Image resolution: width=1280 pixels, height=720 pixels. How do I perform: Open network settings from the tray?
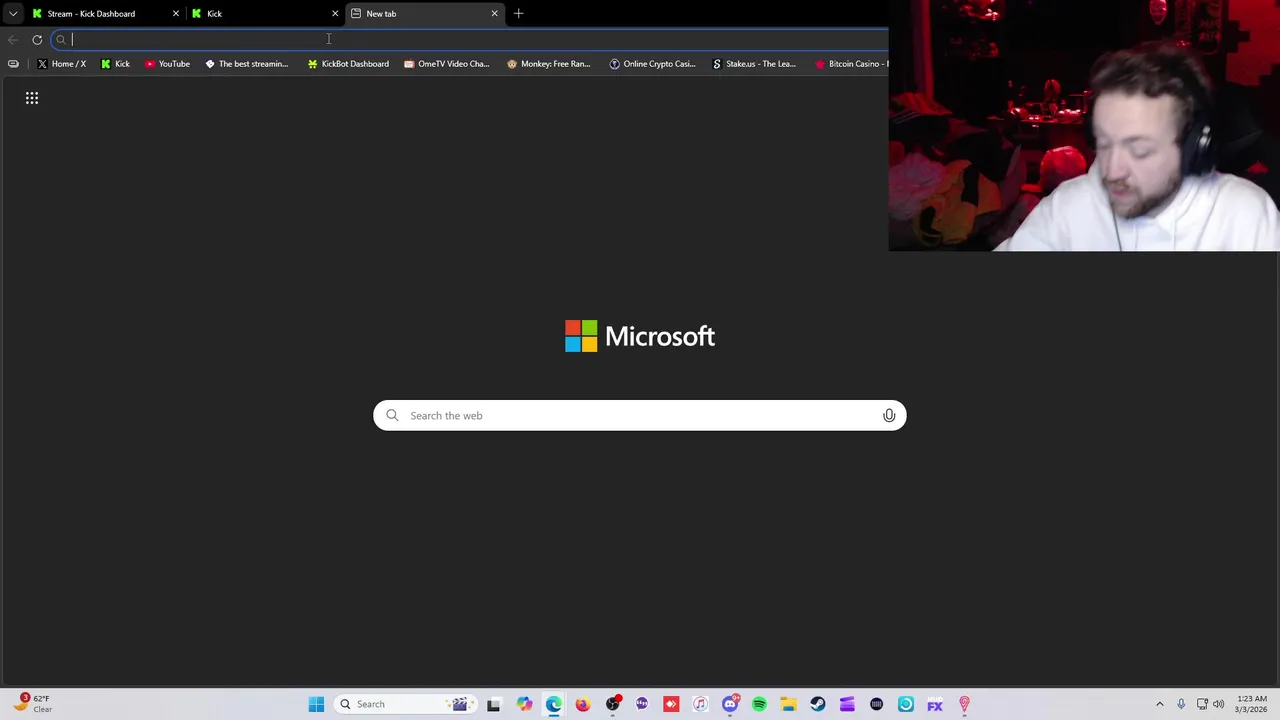pyautogui.click(x=1202, y=704)
